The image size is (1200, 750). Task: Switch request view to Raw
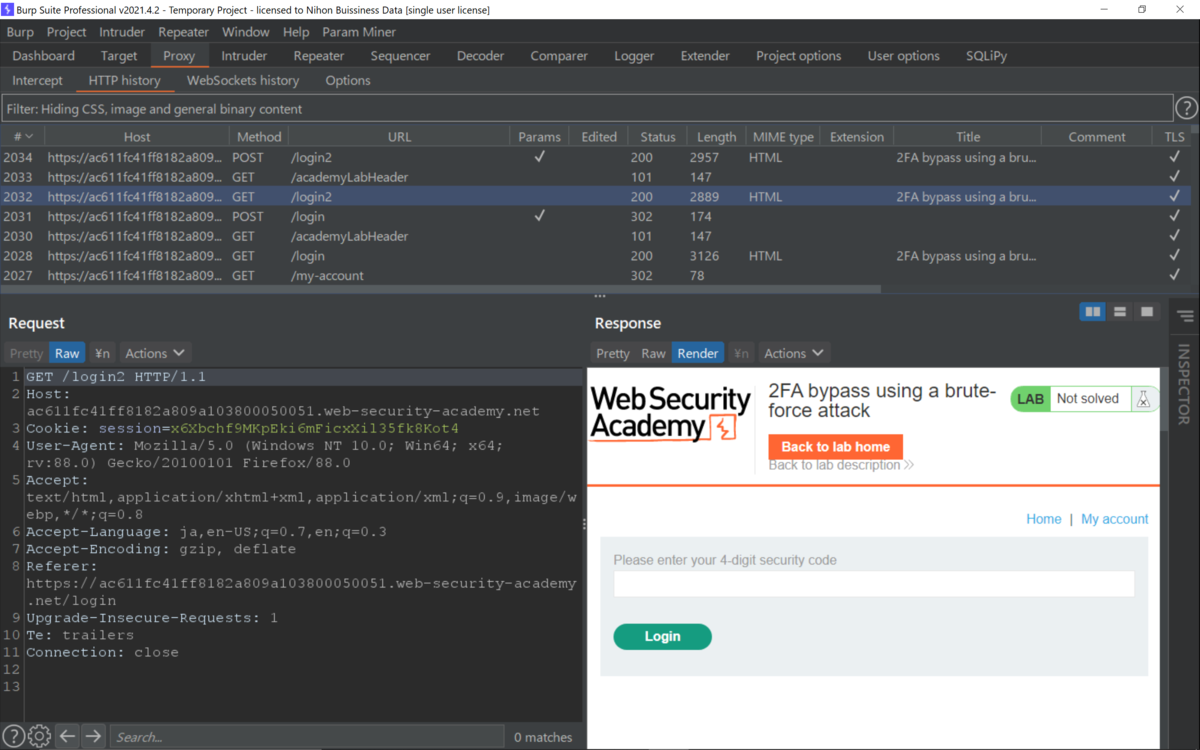click(x=67, y=353)
